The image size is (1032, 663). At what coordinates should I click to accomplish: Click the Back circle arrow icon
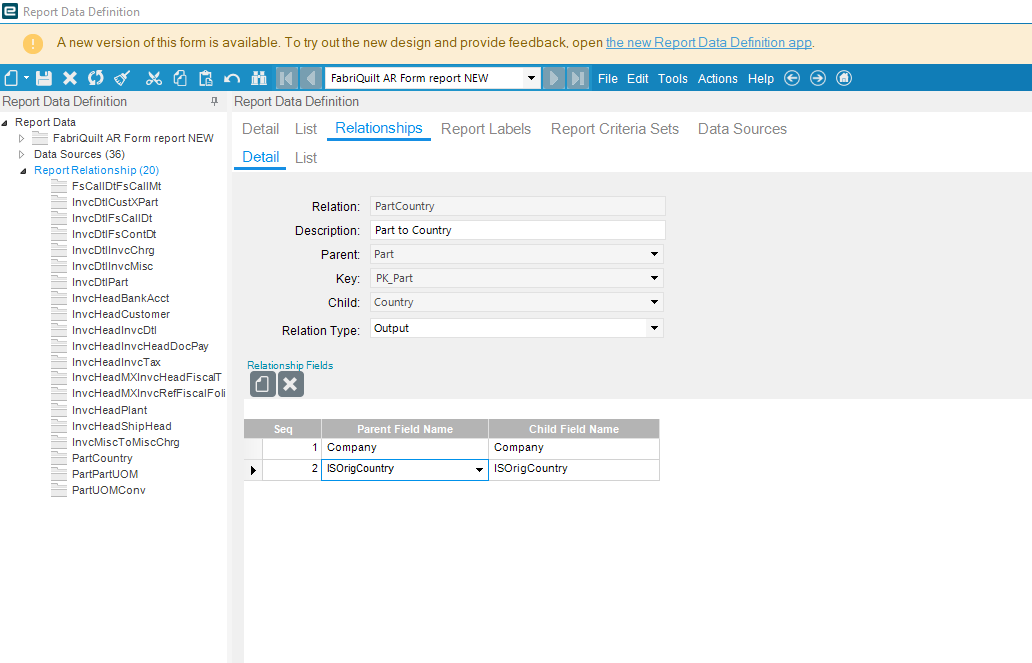(x=792, y=78)
